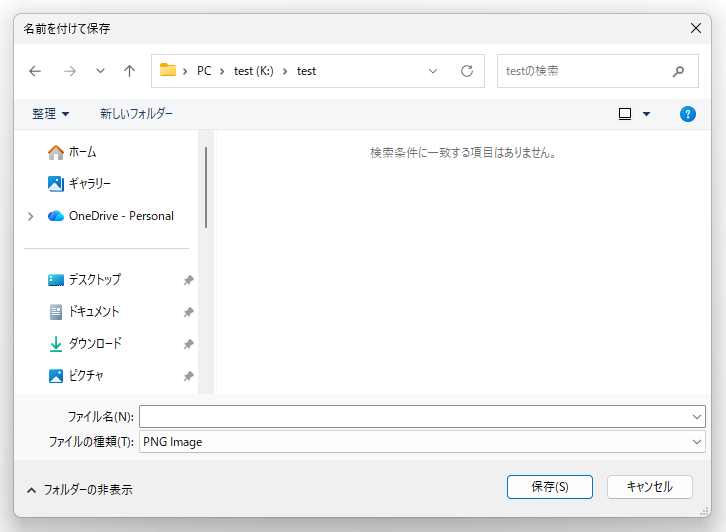Open the ホーム location in sidebar
Screen dimensions: 726x532
click(x=82, y=152)
